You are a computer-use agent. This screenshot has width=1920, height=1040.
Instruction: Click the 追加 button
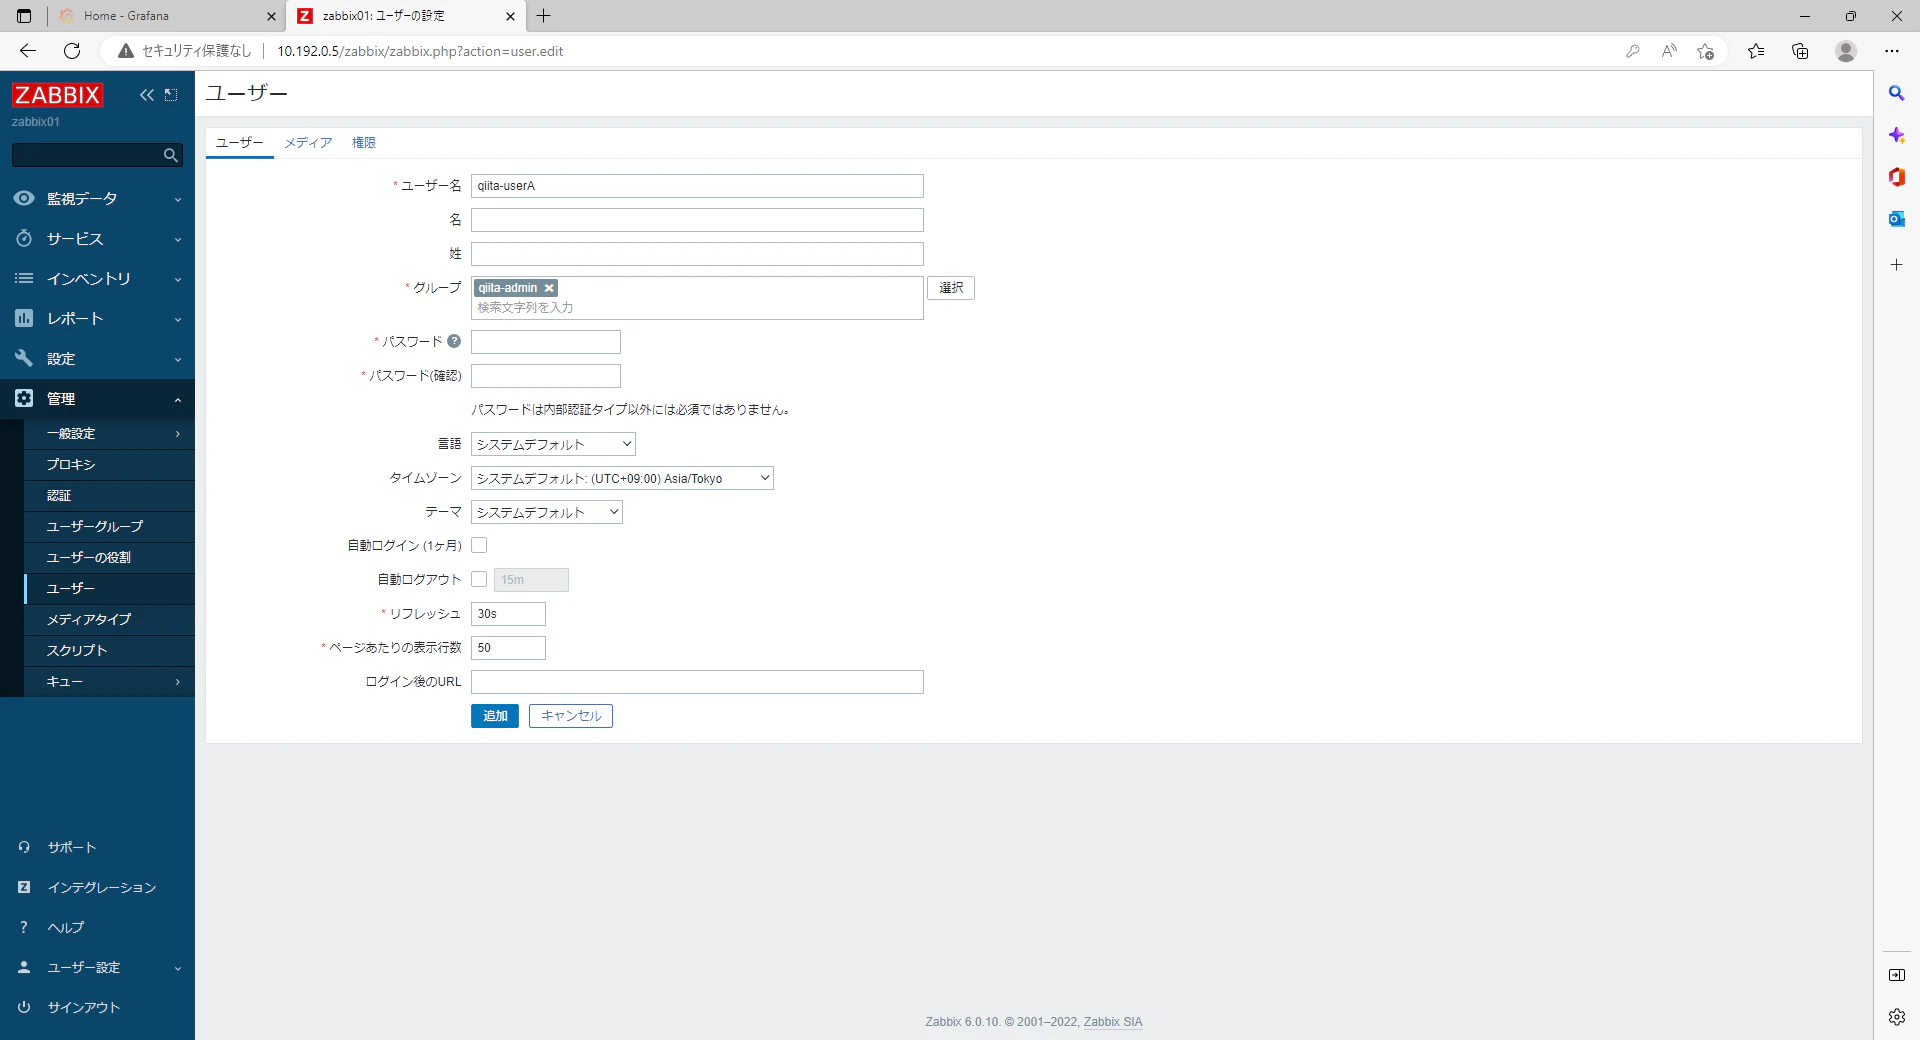495,716
